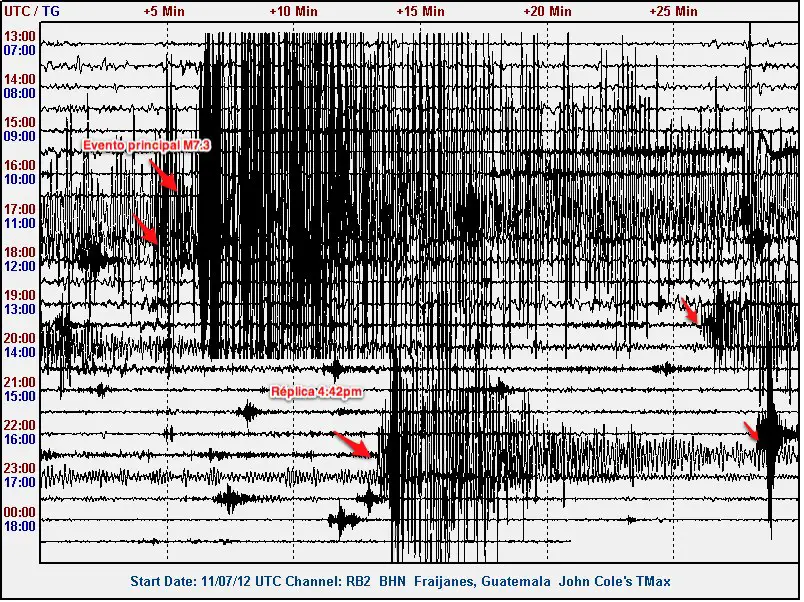Click 'Channel: RB2 BHN' footer text
This screenshot has width=804, height=602.
[345, 582]
